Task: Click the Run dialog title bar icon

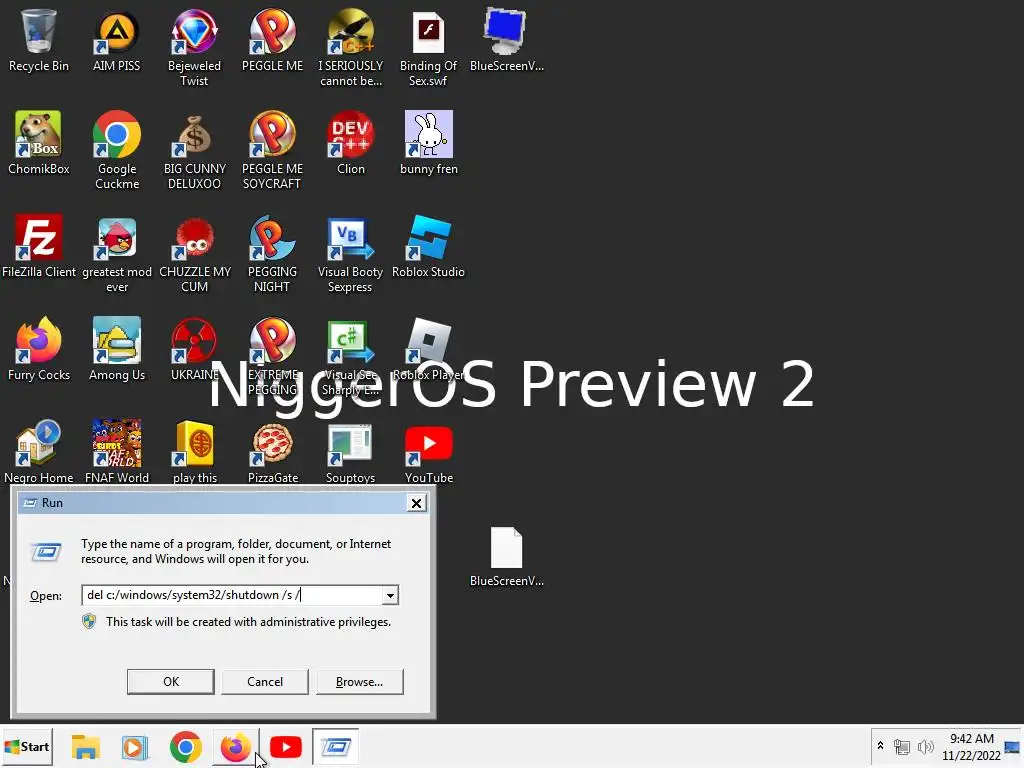Action: (29, 503)
